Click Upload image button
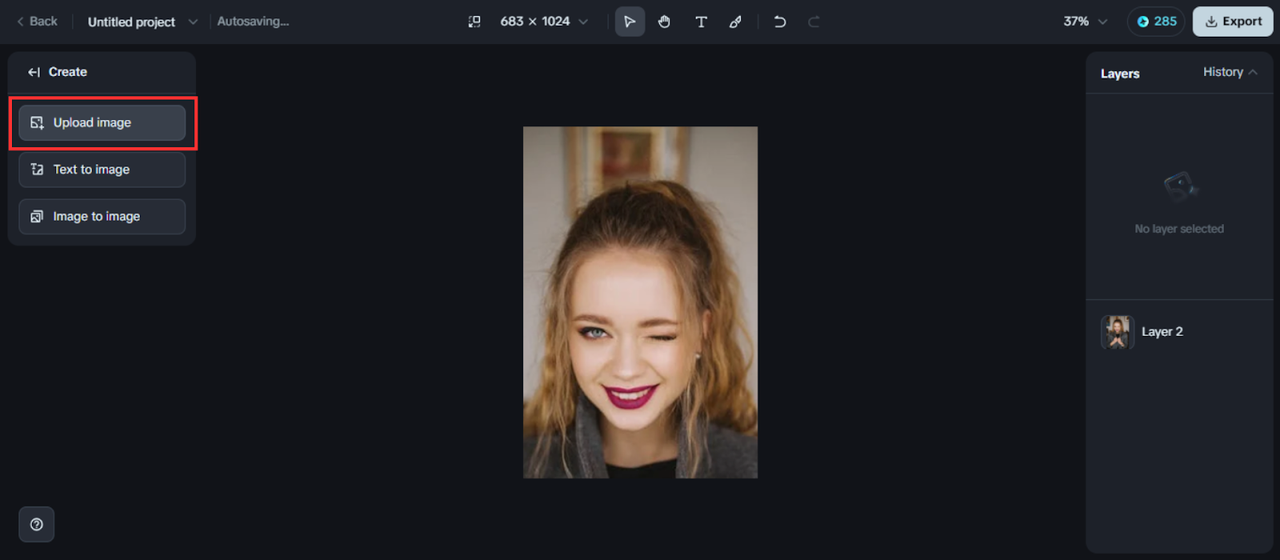1280x560 pixels. tap(102, 122)
